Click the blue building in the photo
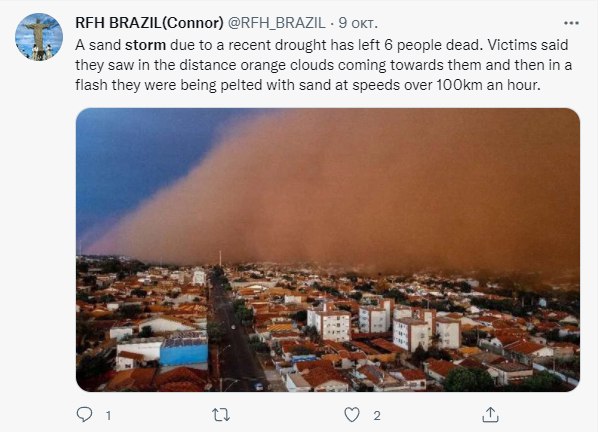This screenshot has height=432, width=607. [183, 351]
